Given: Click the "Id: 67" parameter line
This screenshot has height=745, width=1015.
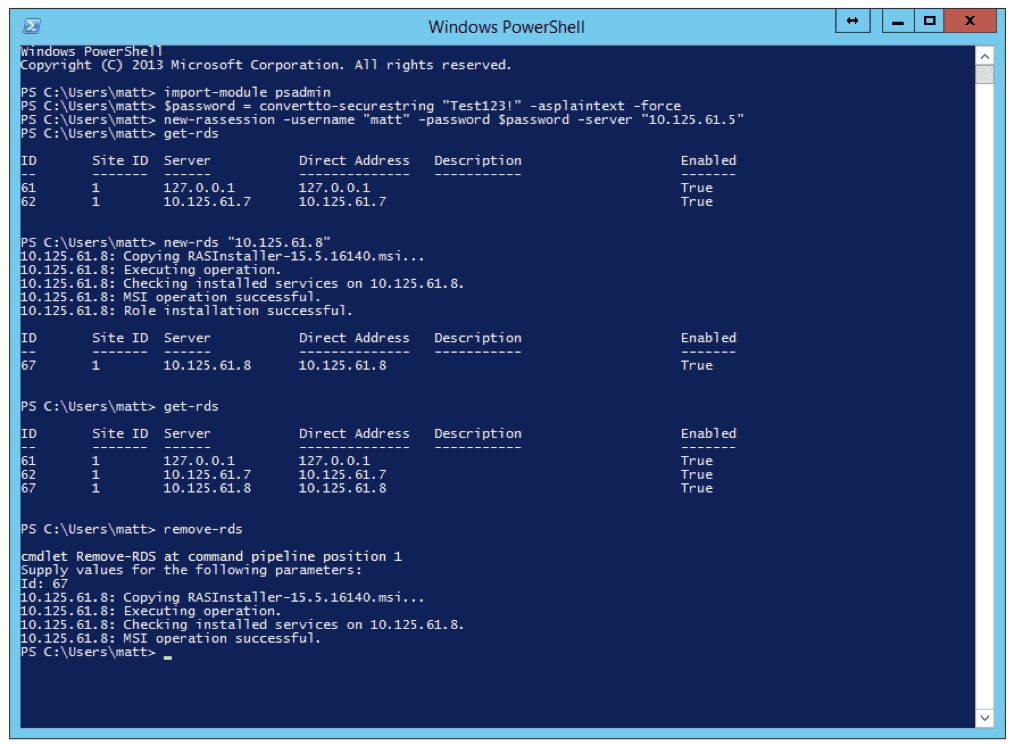Looking at the screenshot, I should point(44,583).
